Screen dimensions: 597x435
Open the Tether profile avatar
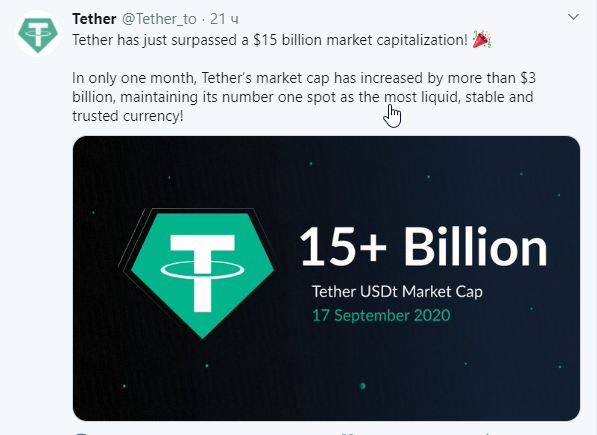coord(37,34)
